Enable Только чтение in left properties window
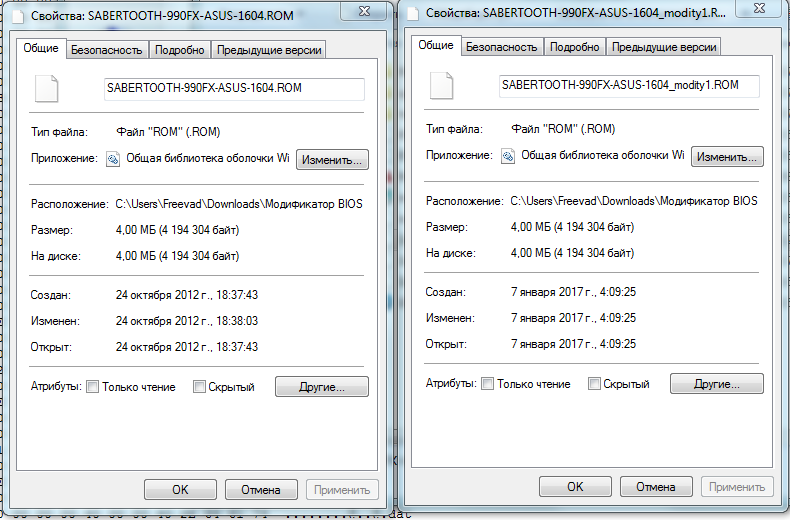Image resolution: width=790 pixels, height=520 pixels. click(92, 387)
